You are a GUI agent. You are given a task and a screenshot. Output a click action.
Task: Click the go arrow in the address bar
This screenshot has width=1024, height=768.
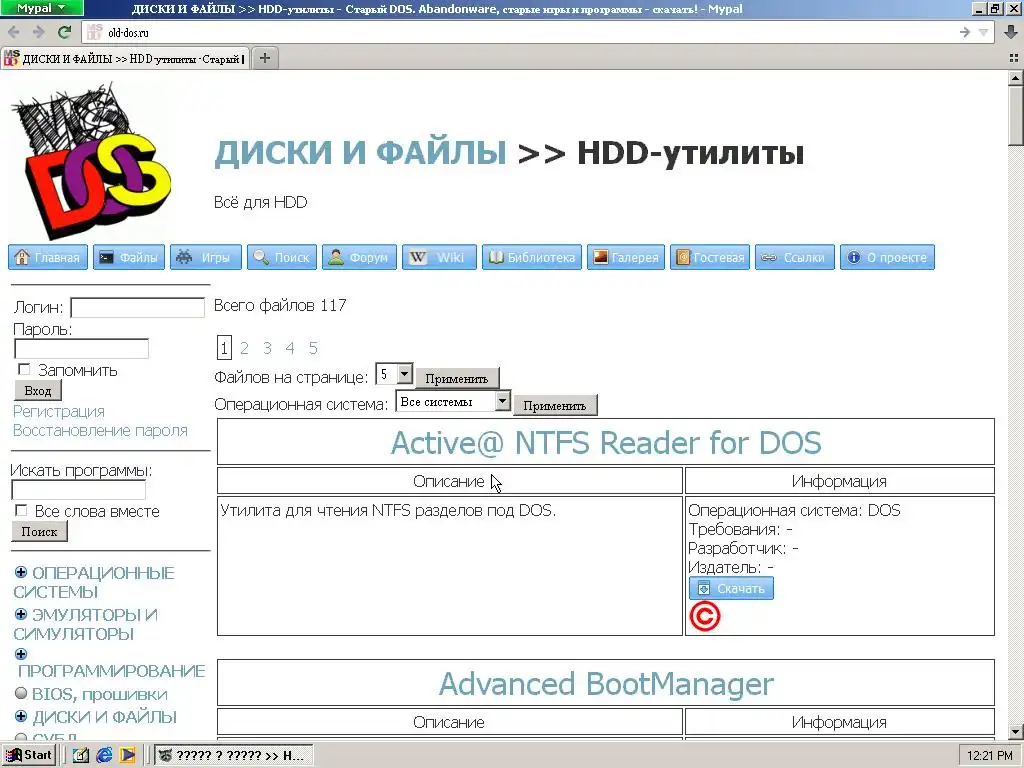point(965,32)
